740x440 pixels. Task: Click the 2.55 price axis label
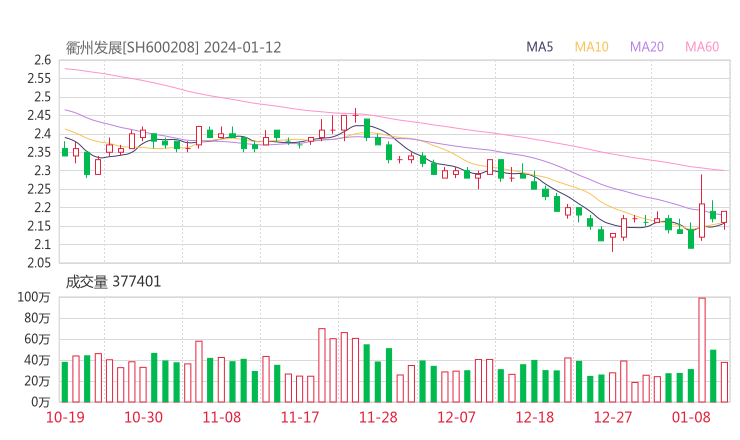[39, 78]
